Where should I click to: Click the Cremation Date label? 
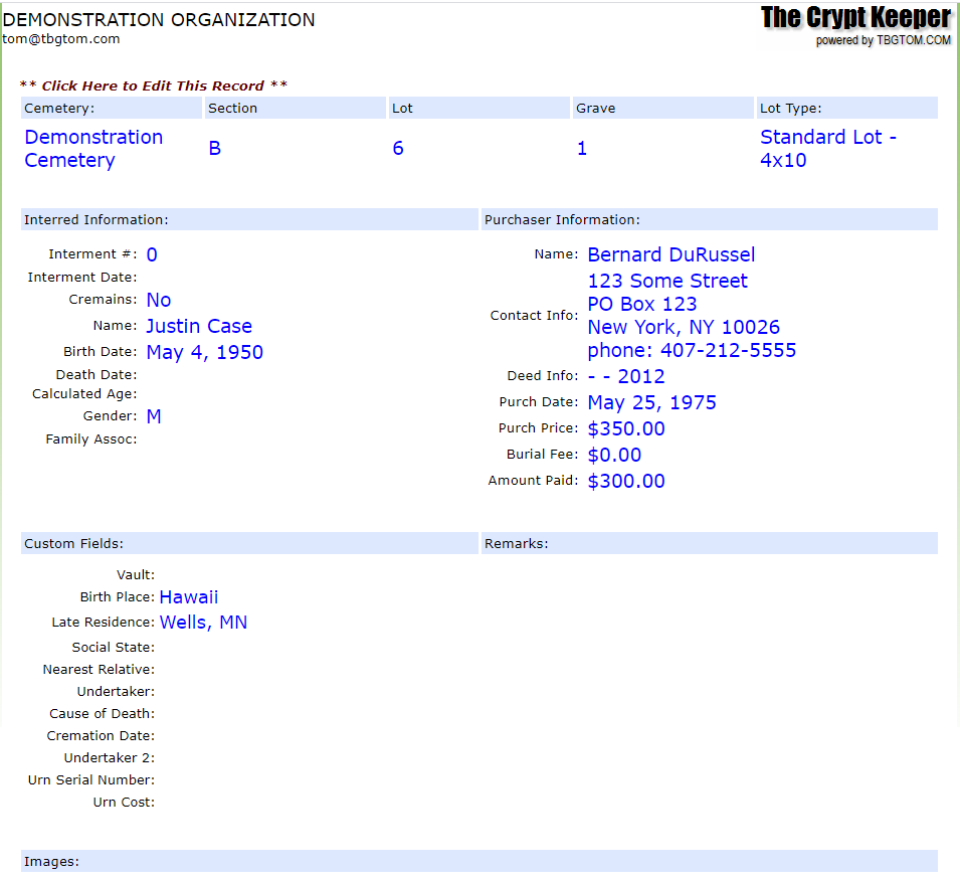pyautogui.click(x=101, y=735)
